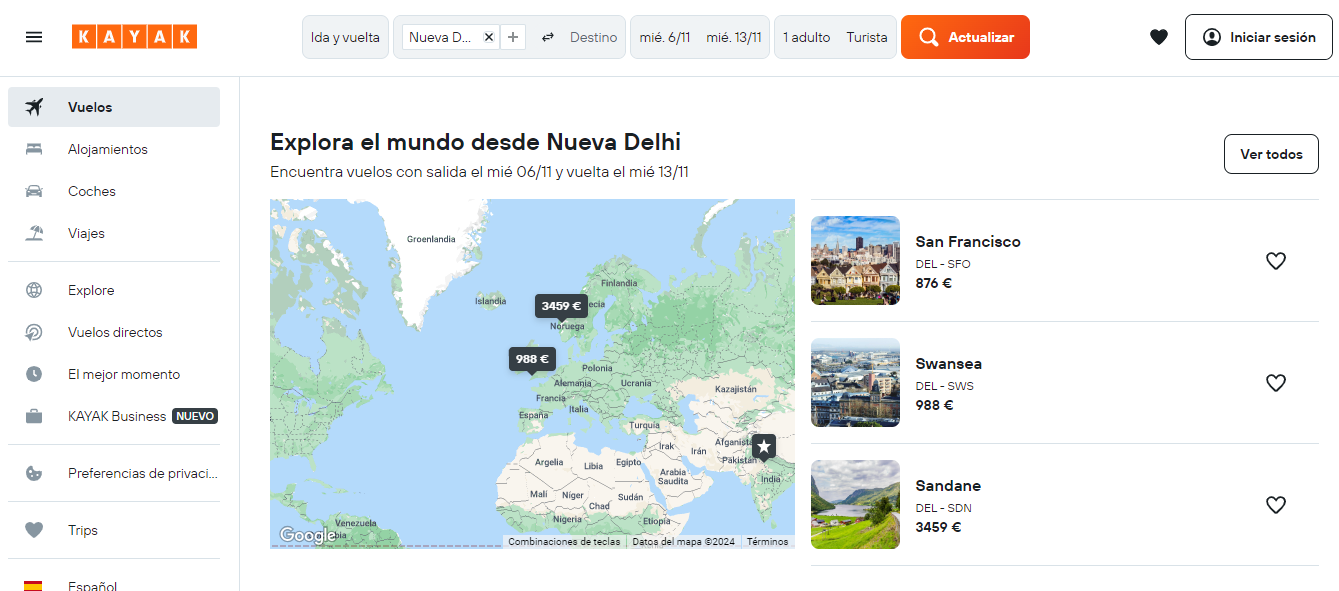Open Combinaciones de teclas on the map
This screenshot has height=591, width=1339.
point(565,542)
